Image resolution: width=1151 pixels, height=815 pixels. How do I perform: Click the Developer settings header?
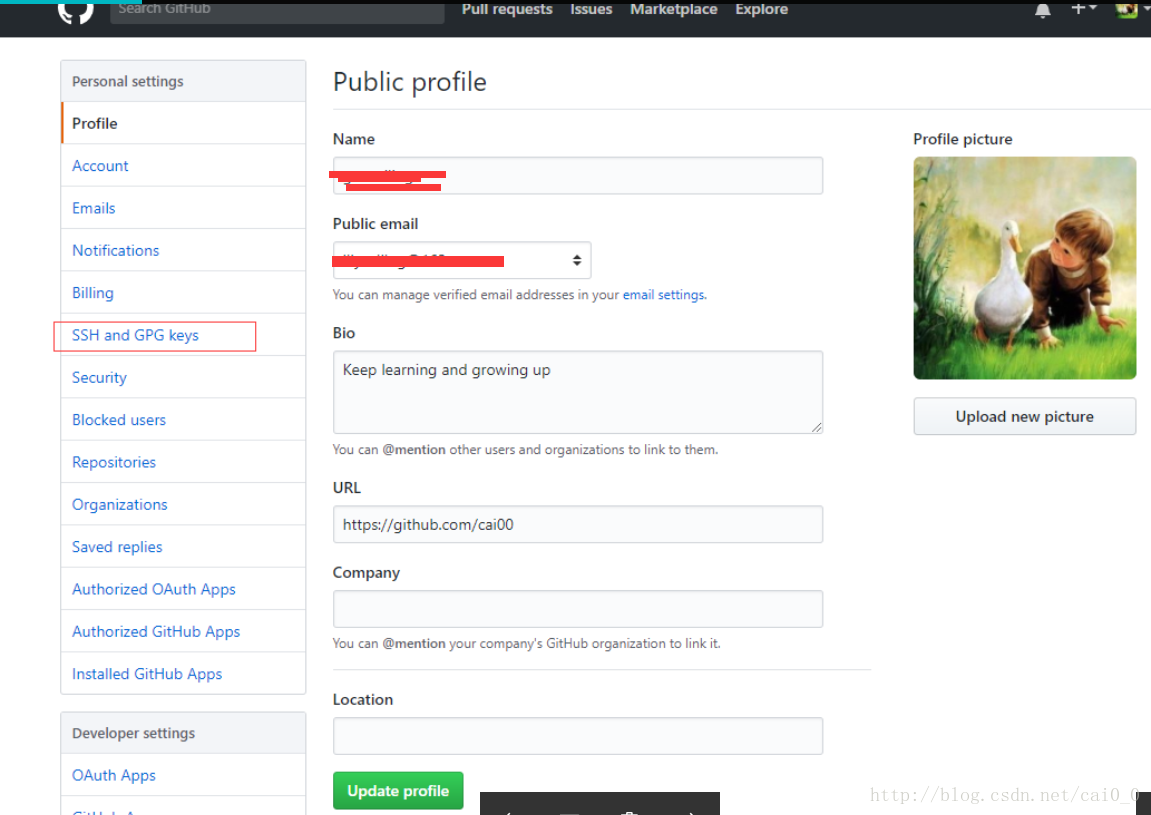pyautogui.click(x=184, y=733)
